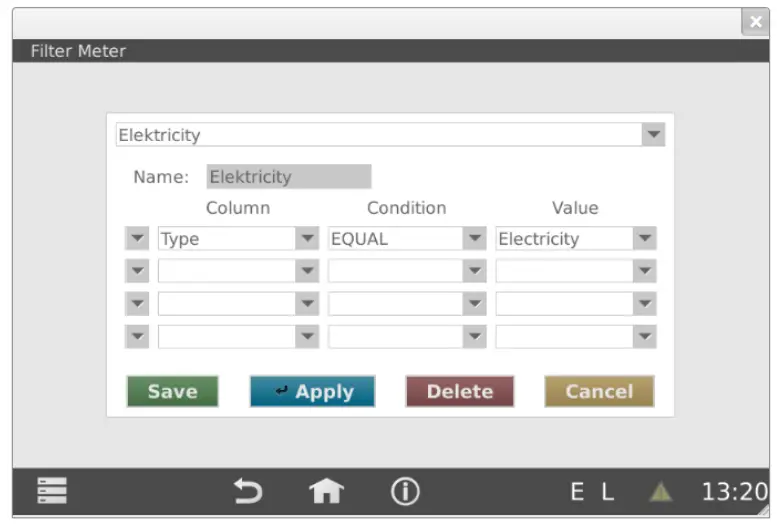Image resolution: width=777 pixels, height=524 pixels.
Task: Click the L status indicator
Action: click(x=608, y=492)
